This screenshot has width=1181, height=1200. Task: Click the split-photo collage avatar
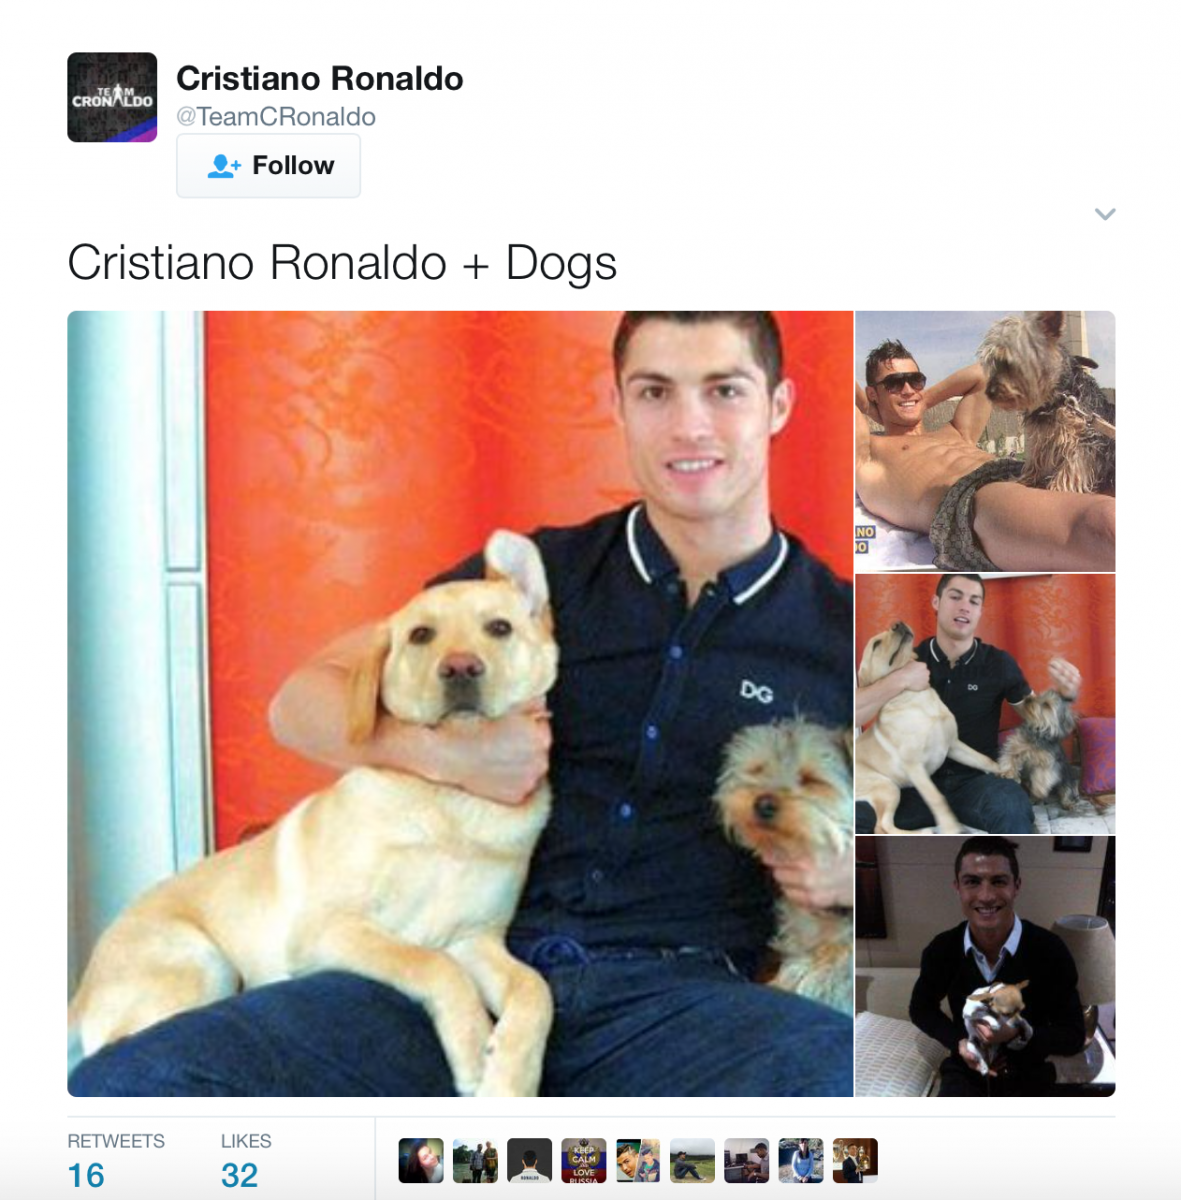pyautogui.click(x=638, y=1161)
